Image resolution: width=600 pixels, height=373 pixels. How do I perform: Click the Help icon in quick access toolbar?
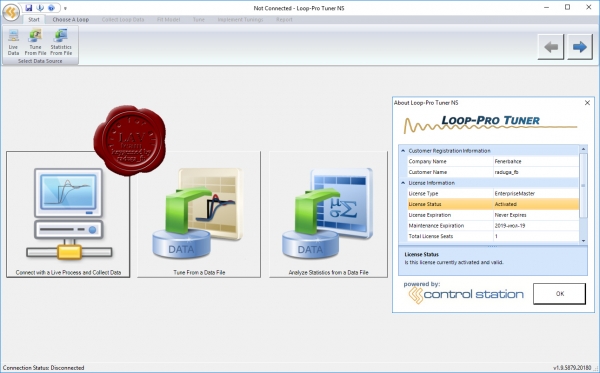tap(51, 8)
